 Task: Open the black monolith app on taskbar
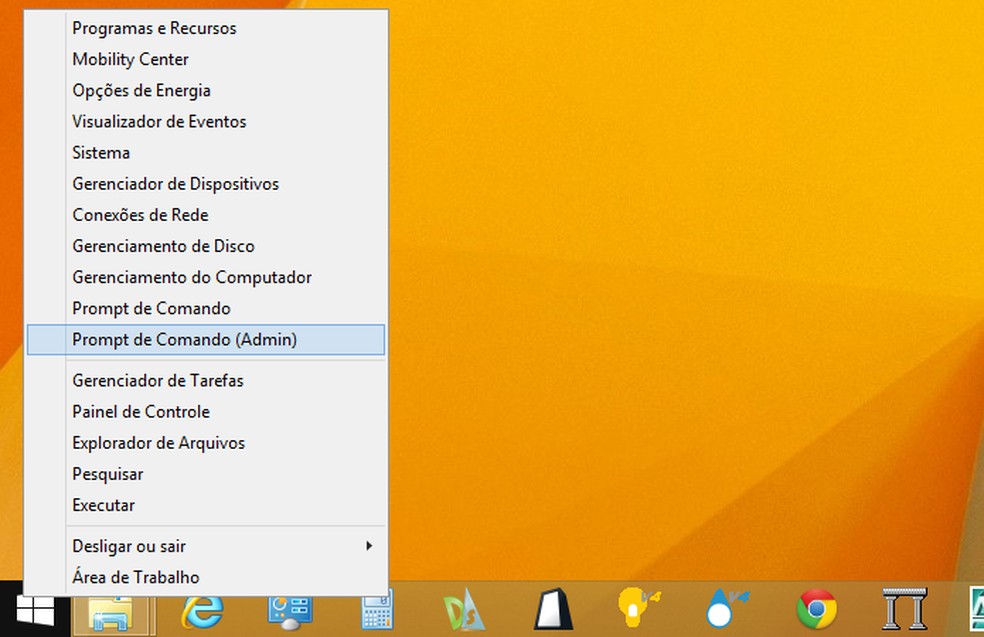(x=552, y=612)
